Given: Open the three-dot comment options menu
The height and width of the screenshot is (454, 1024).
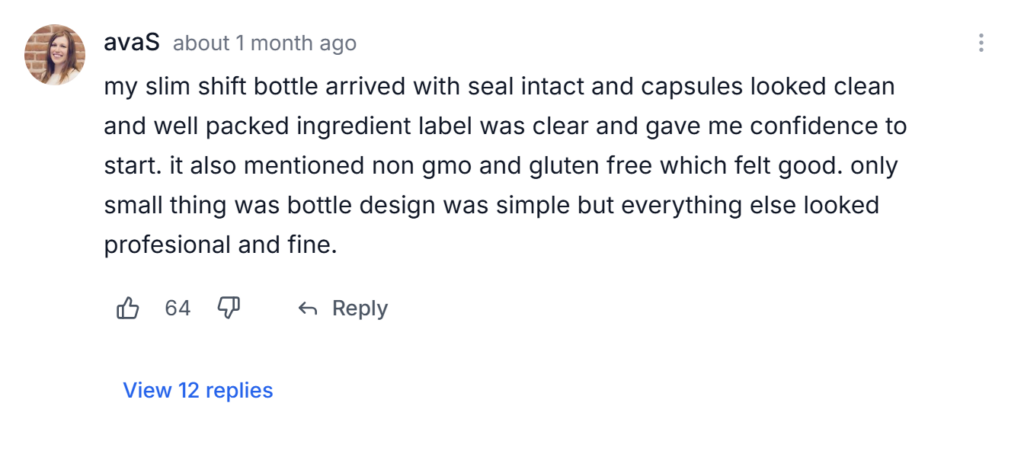Looking at the screenshot, I should (981, 43).
